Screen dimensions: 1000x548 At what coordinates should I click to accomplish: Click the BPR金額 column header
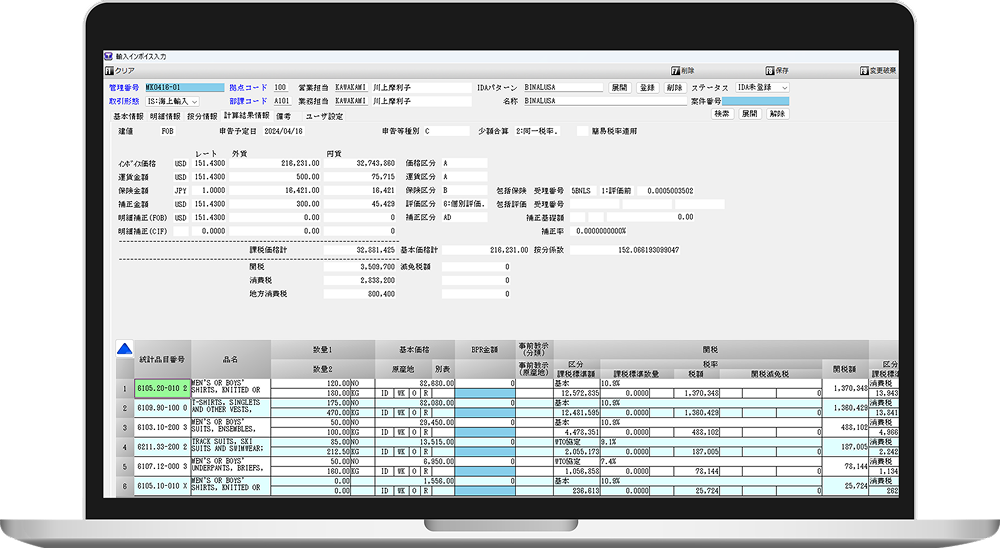pyautogui.click(x=485, y=350)
